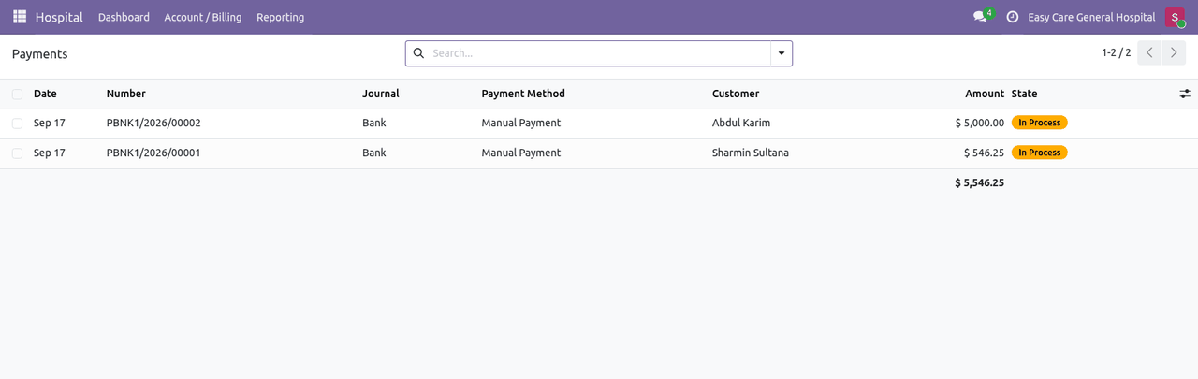Select all payments header checkbox
The height and width of the screenshot is (379, 1198).
tap(17, 94)
